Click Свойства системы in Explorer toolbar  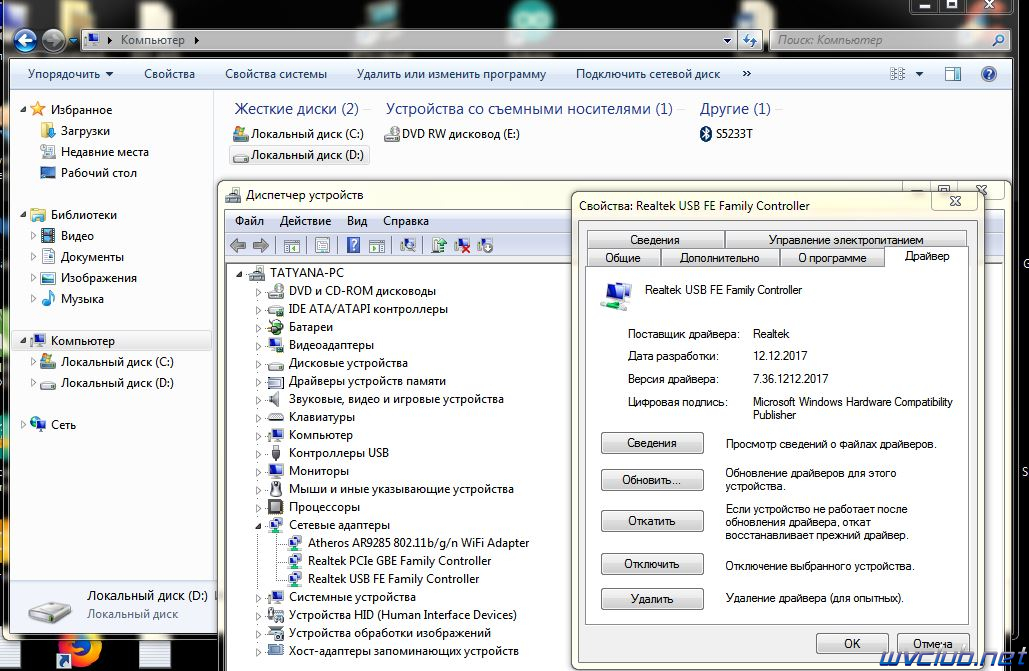[276, 74]
